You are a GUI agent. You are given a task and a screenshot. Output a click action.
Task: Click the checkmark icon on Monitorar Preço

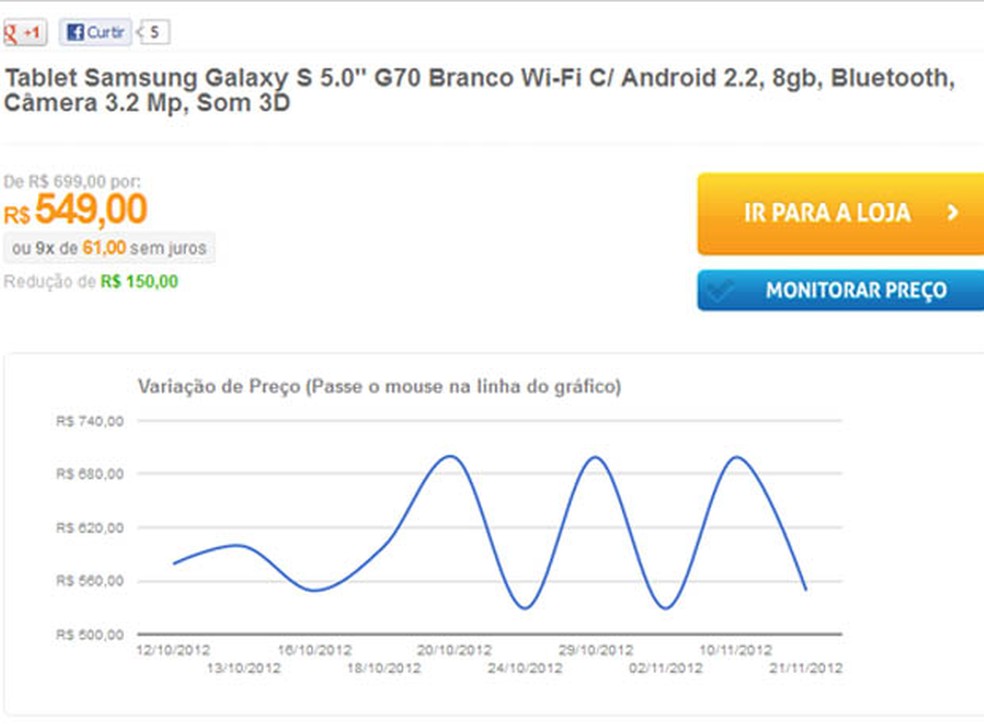[721, 291]
